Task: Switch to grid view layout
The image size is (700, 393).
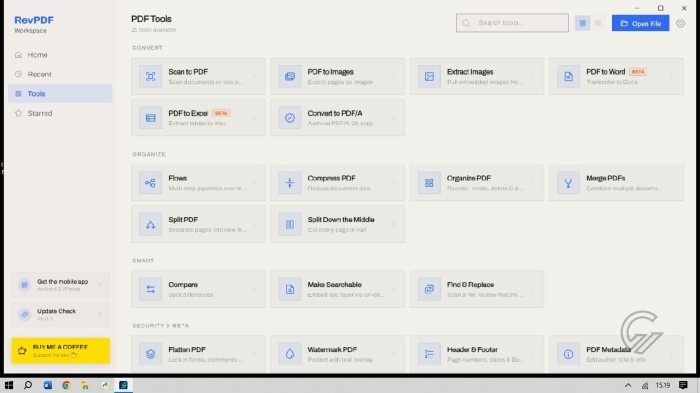Action: [583, 23]
